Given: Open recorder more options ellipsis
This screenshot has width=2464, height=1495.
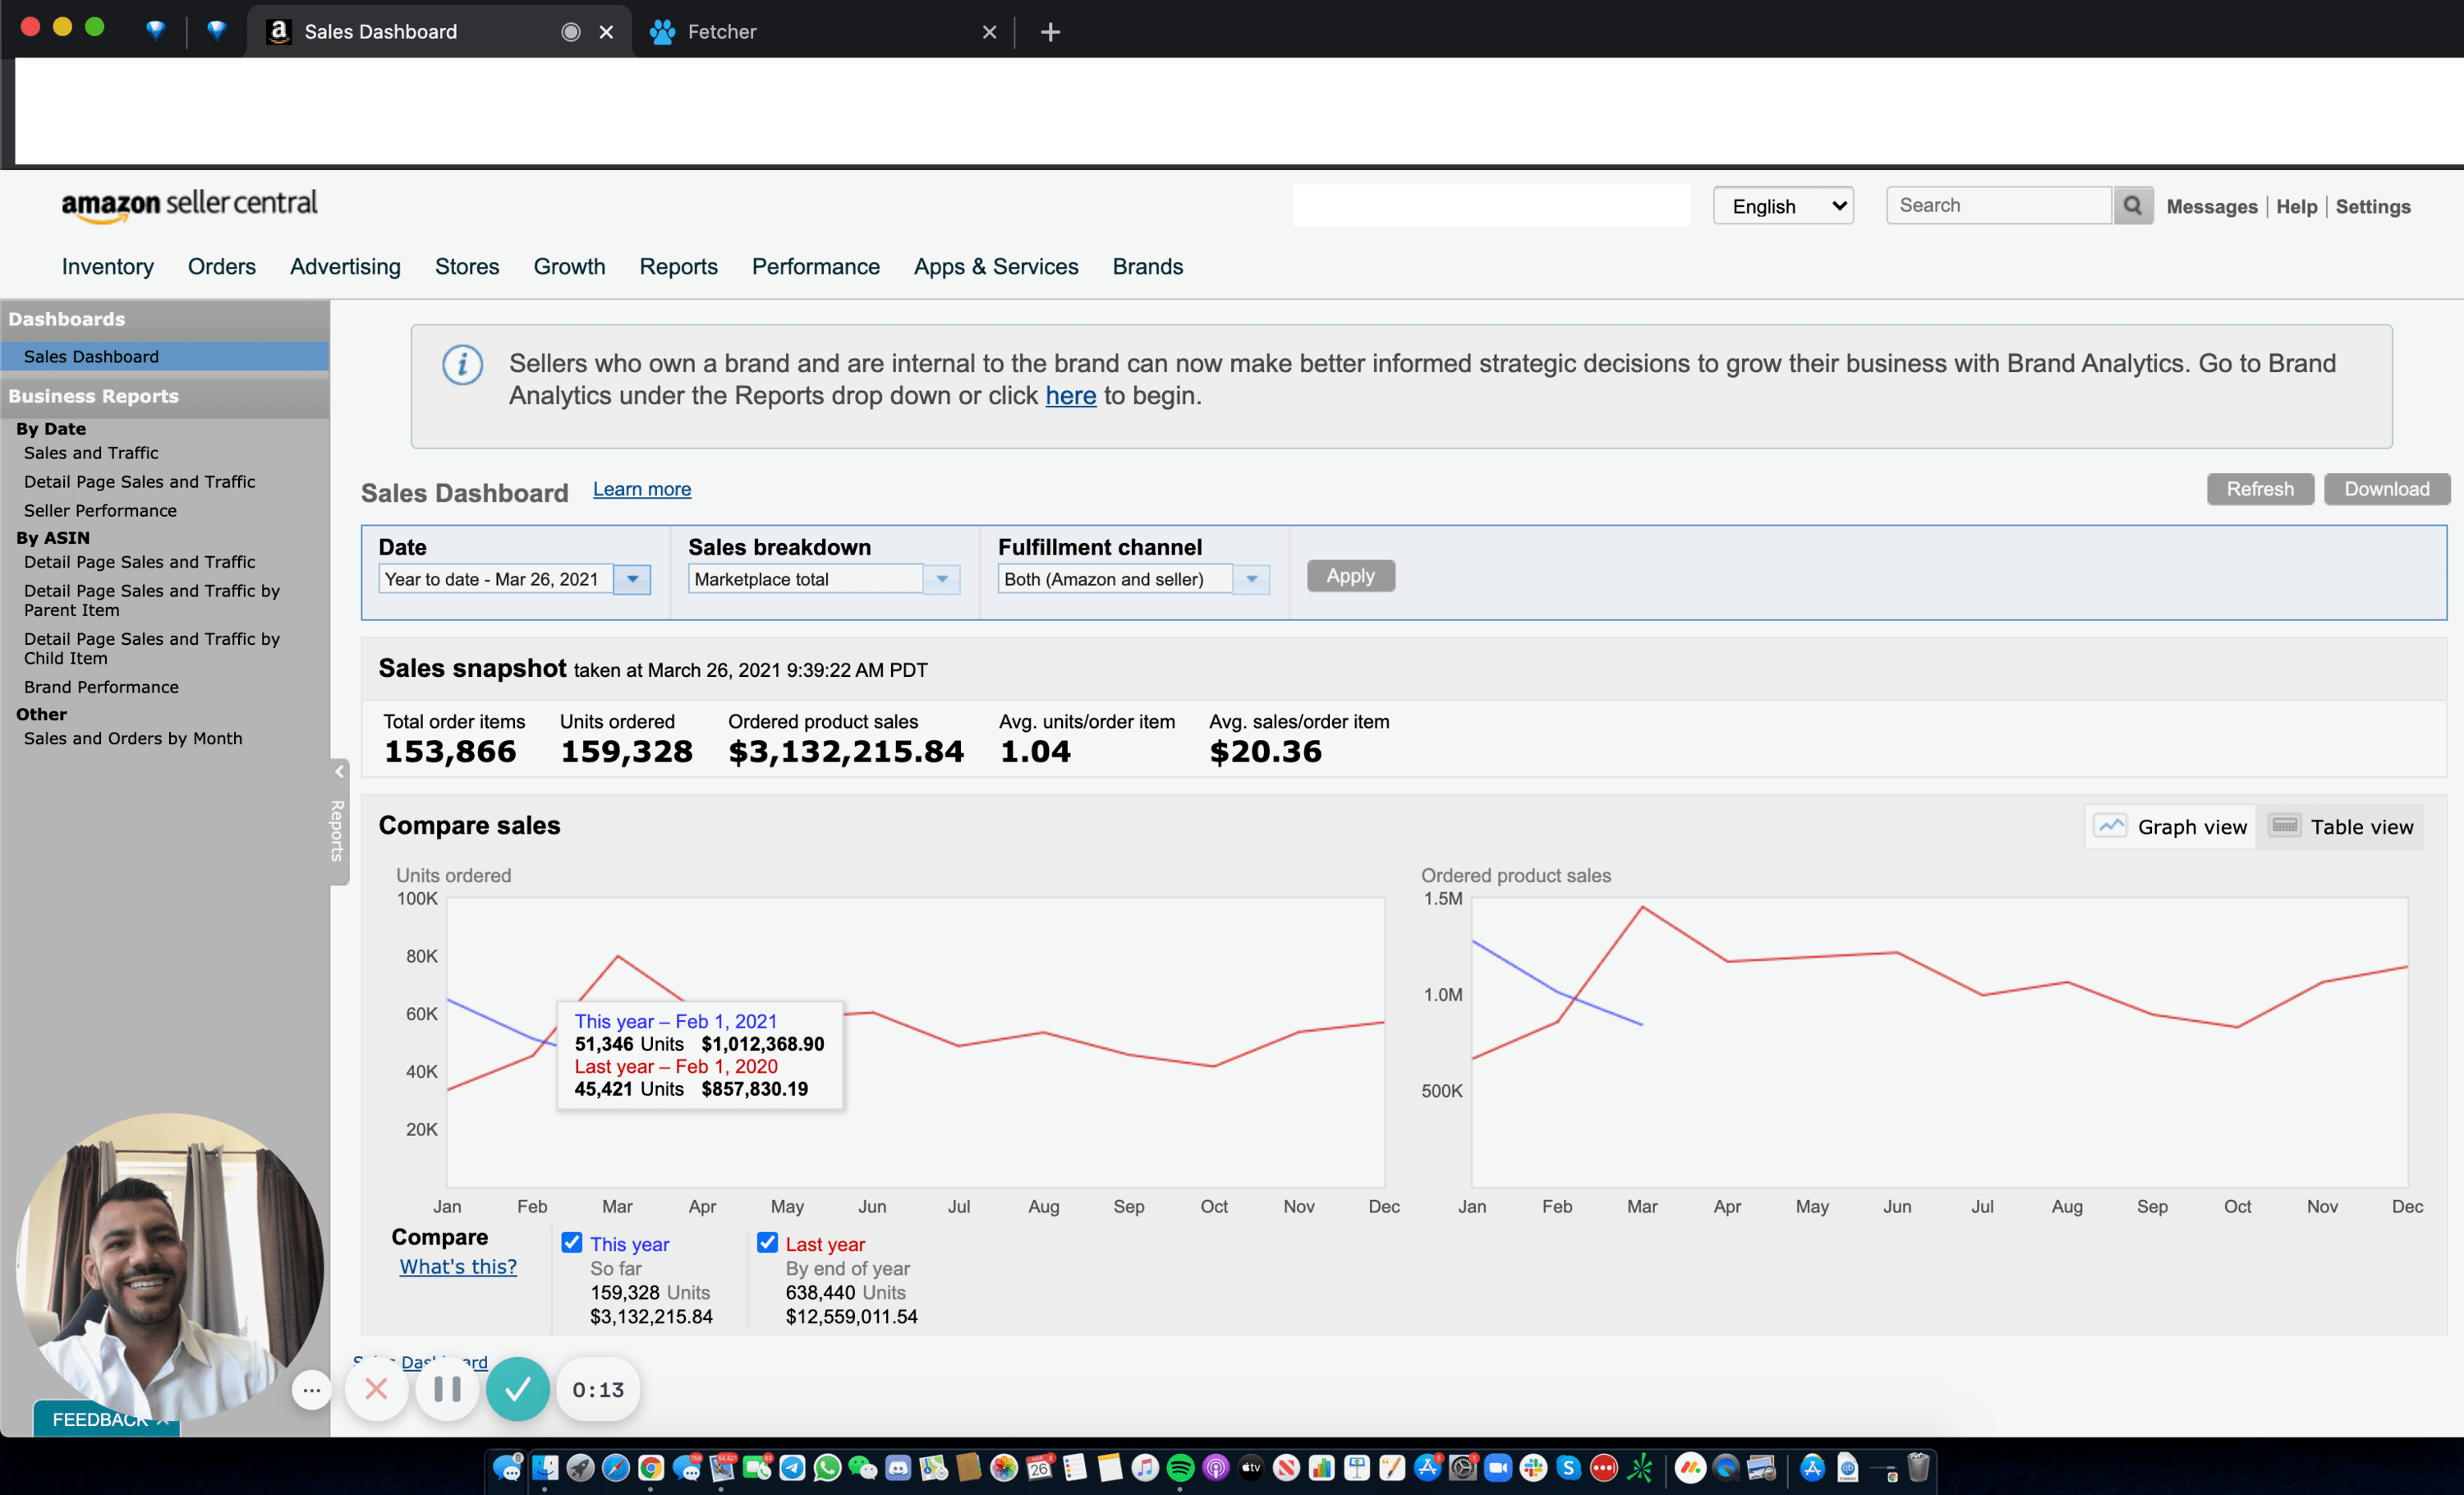Looking at the screenshot, I should coord(311,1390).
